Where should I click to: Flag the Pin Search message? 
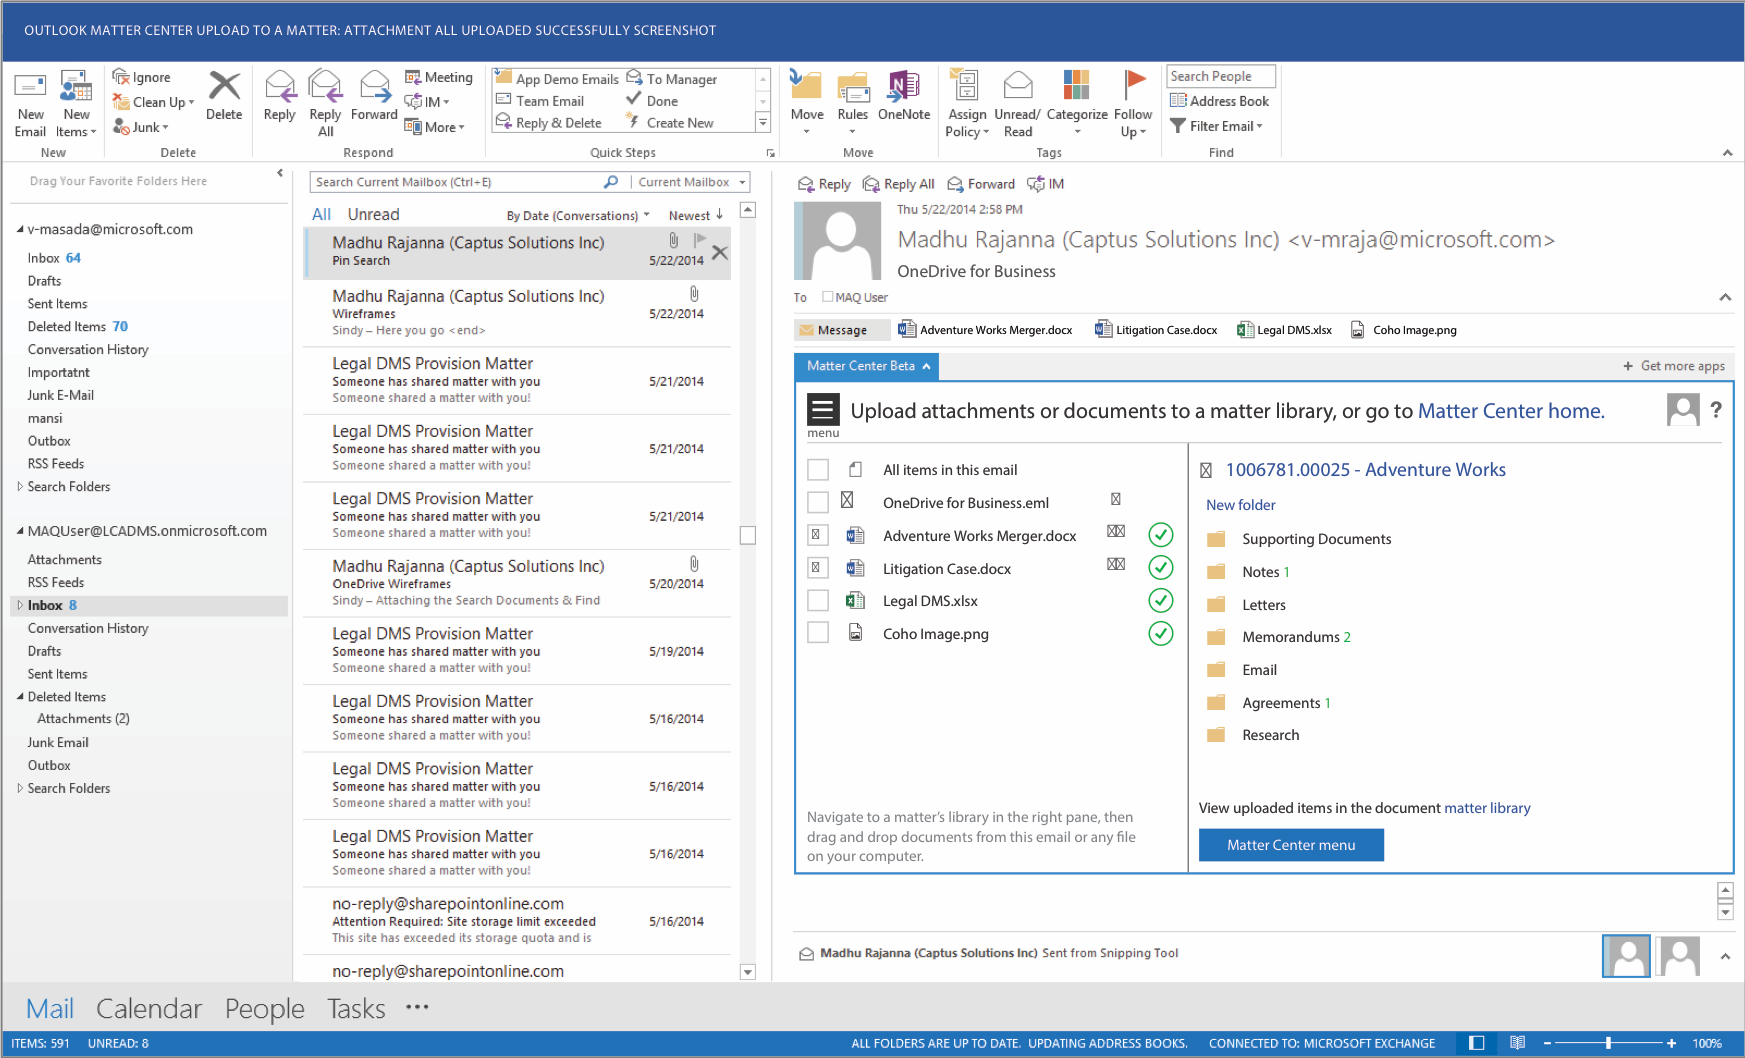tap(700, 240)
